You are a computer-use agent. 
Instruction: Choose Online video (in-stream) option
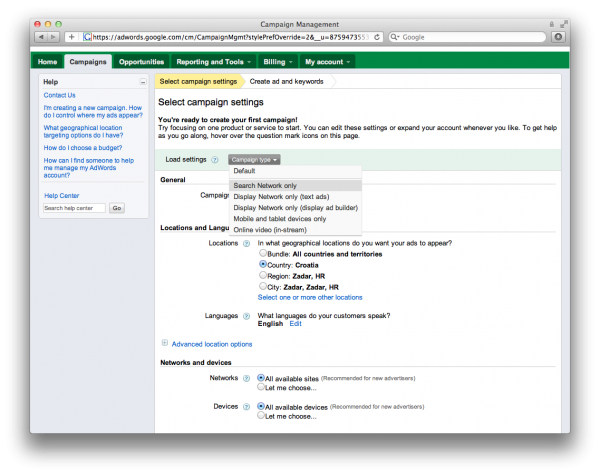(x=295, y=230)
